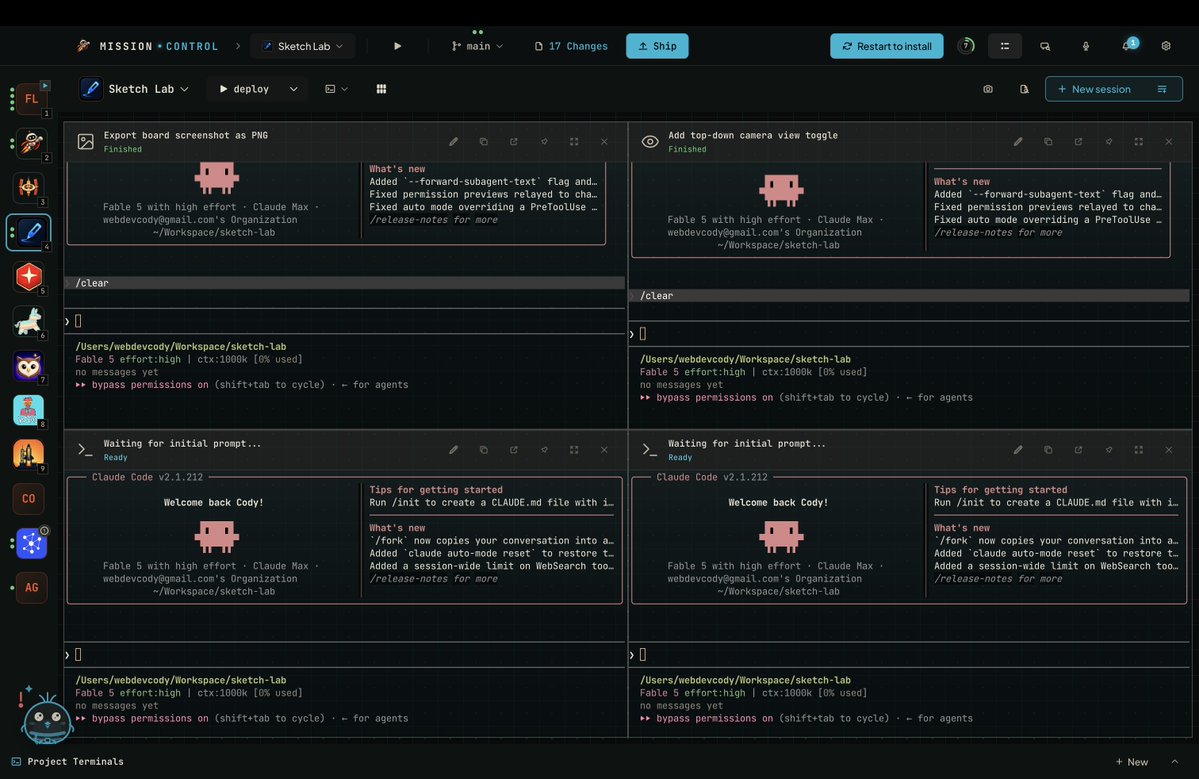Viewport: 1199px width, 779px height.
Task: Pin the Add top-down camera view session
Action: point(1109,141)
